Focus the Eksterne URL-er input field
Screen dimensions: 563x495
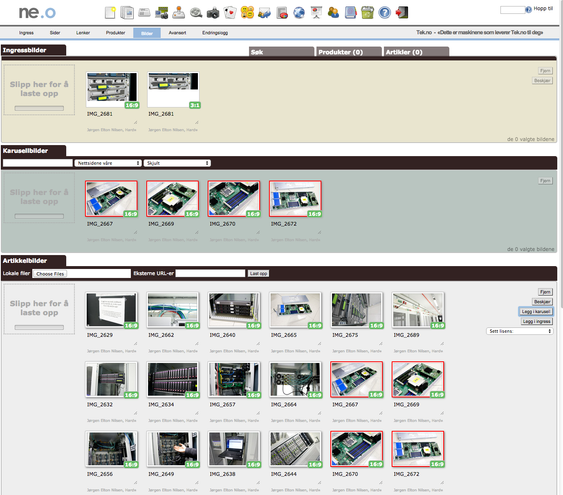click(210, 274)
